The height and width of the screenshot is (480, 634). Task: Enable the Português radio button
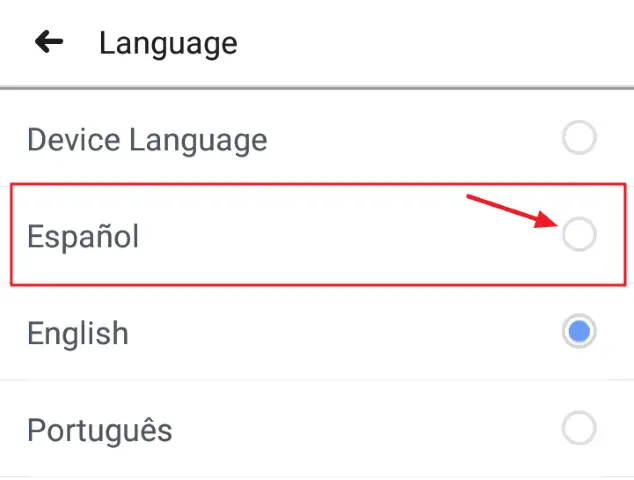click(x=579, y=429)
